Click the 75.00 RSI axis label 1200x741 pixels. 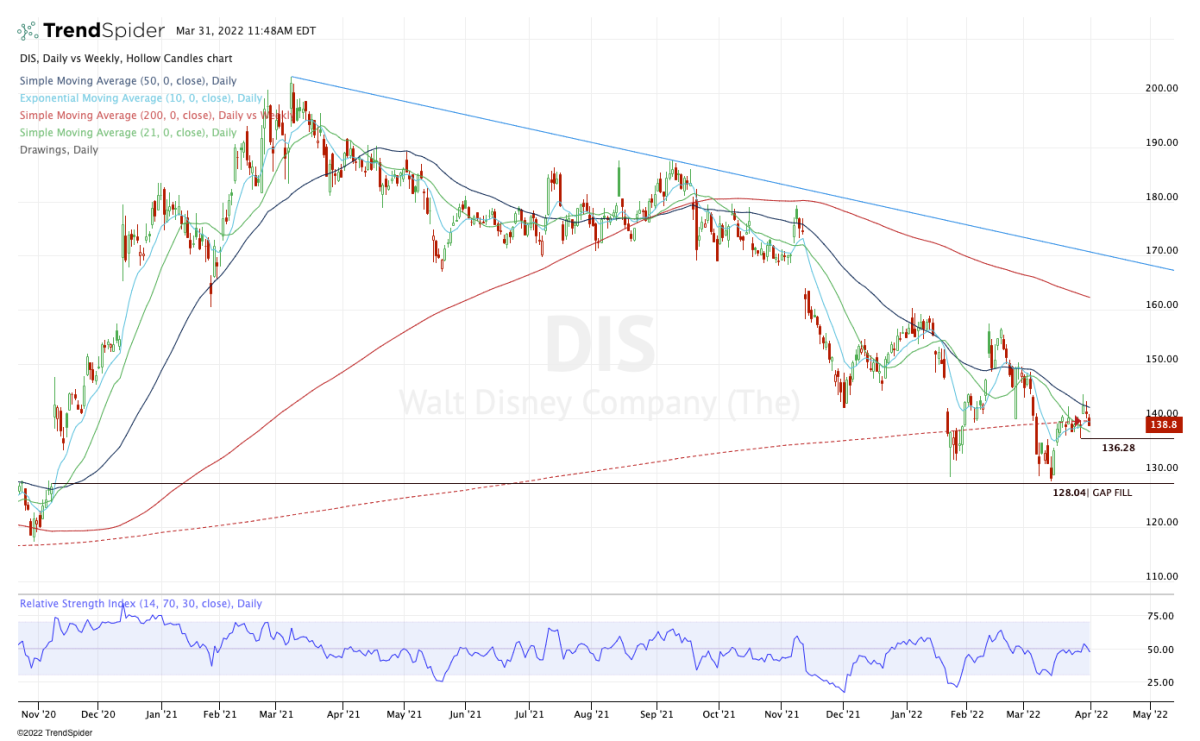pyautogui.click(x=1161, y=616)
